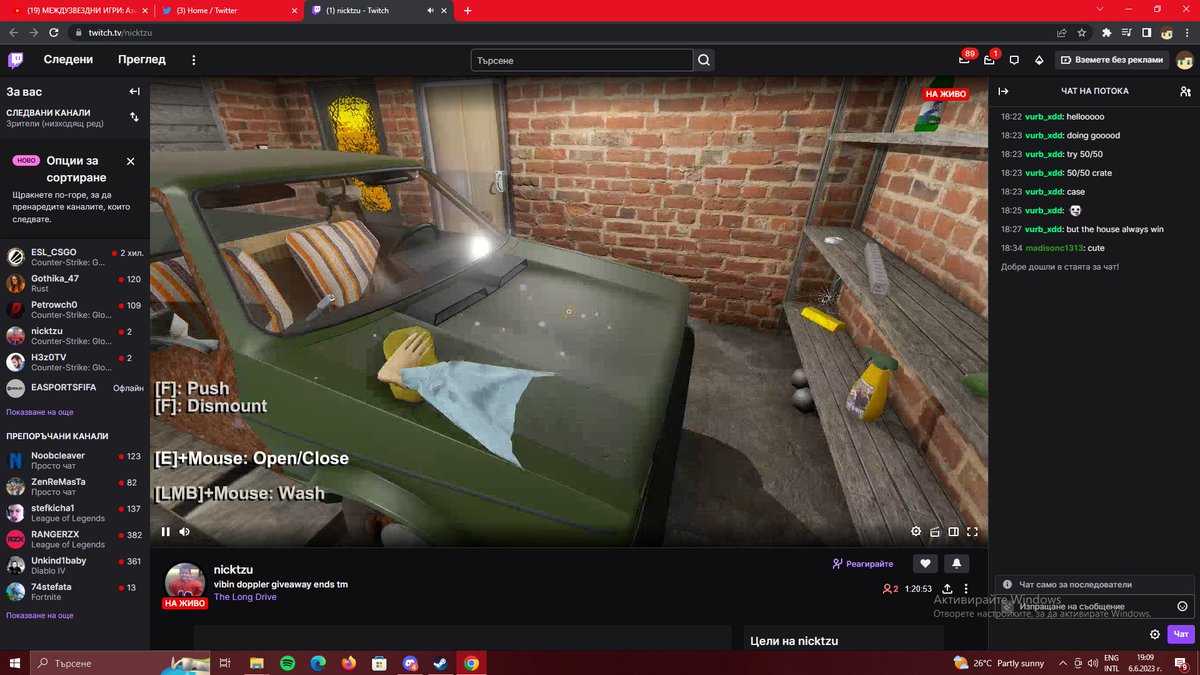This screenshot has height=675, width=1200.
Task: Open the 74stefata Fortnite channel
Action: coord(75,592)
